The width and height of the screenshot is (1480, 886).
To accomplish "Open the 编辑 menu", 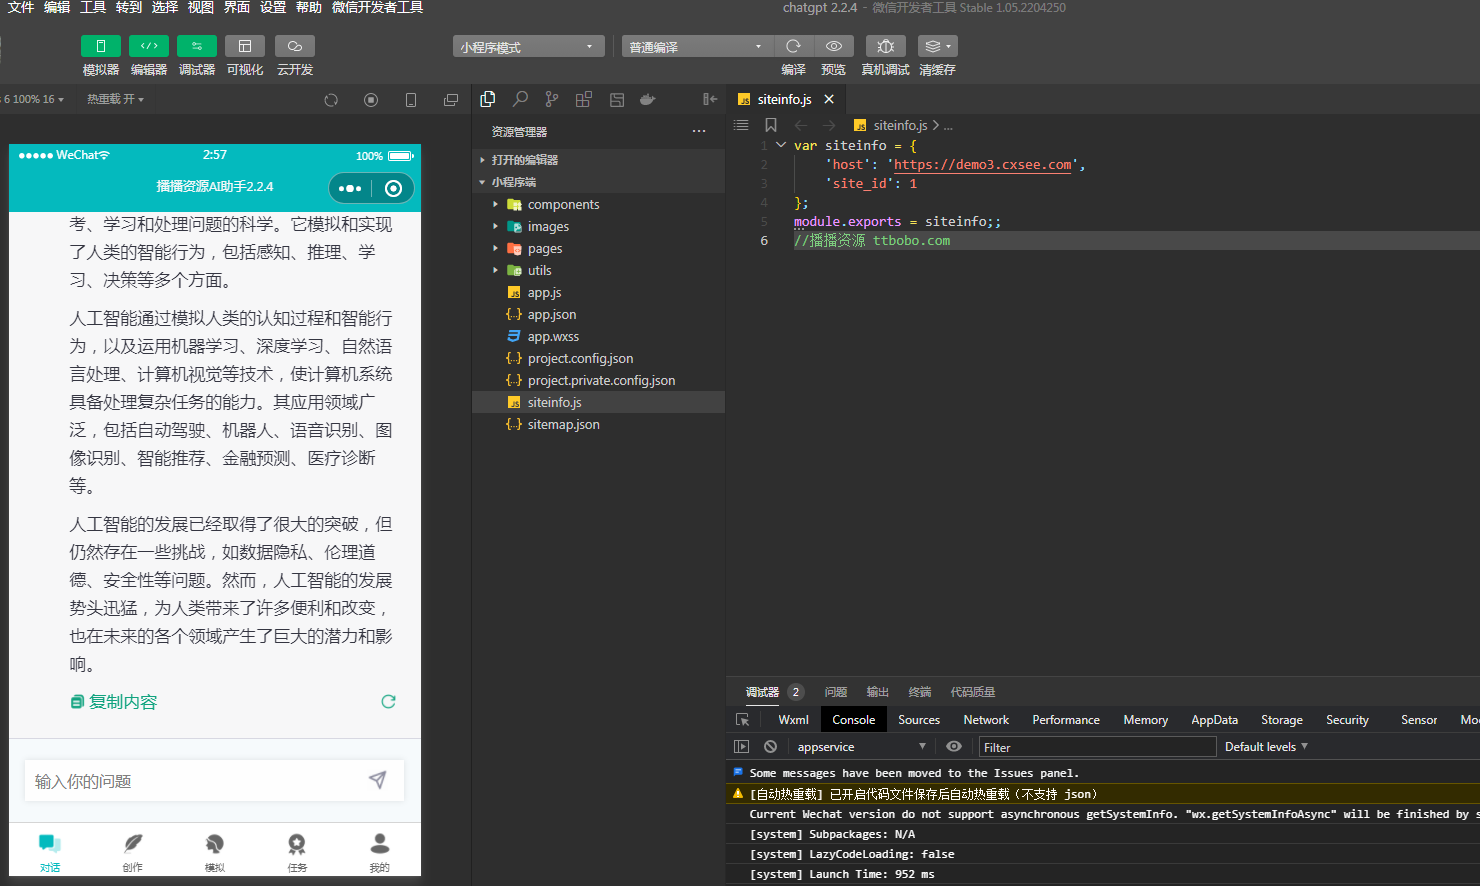I will tap(57, 7).
